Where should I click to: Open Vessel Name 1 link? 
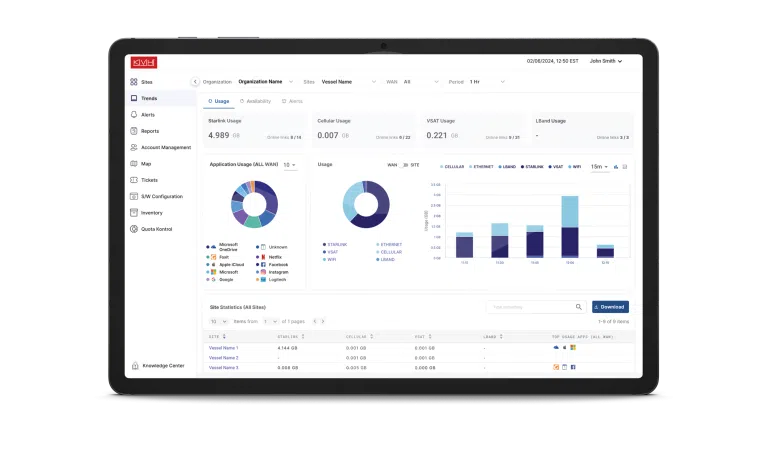tap(223, 348)
